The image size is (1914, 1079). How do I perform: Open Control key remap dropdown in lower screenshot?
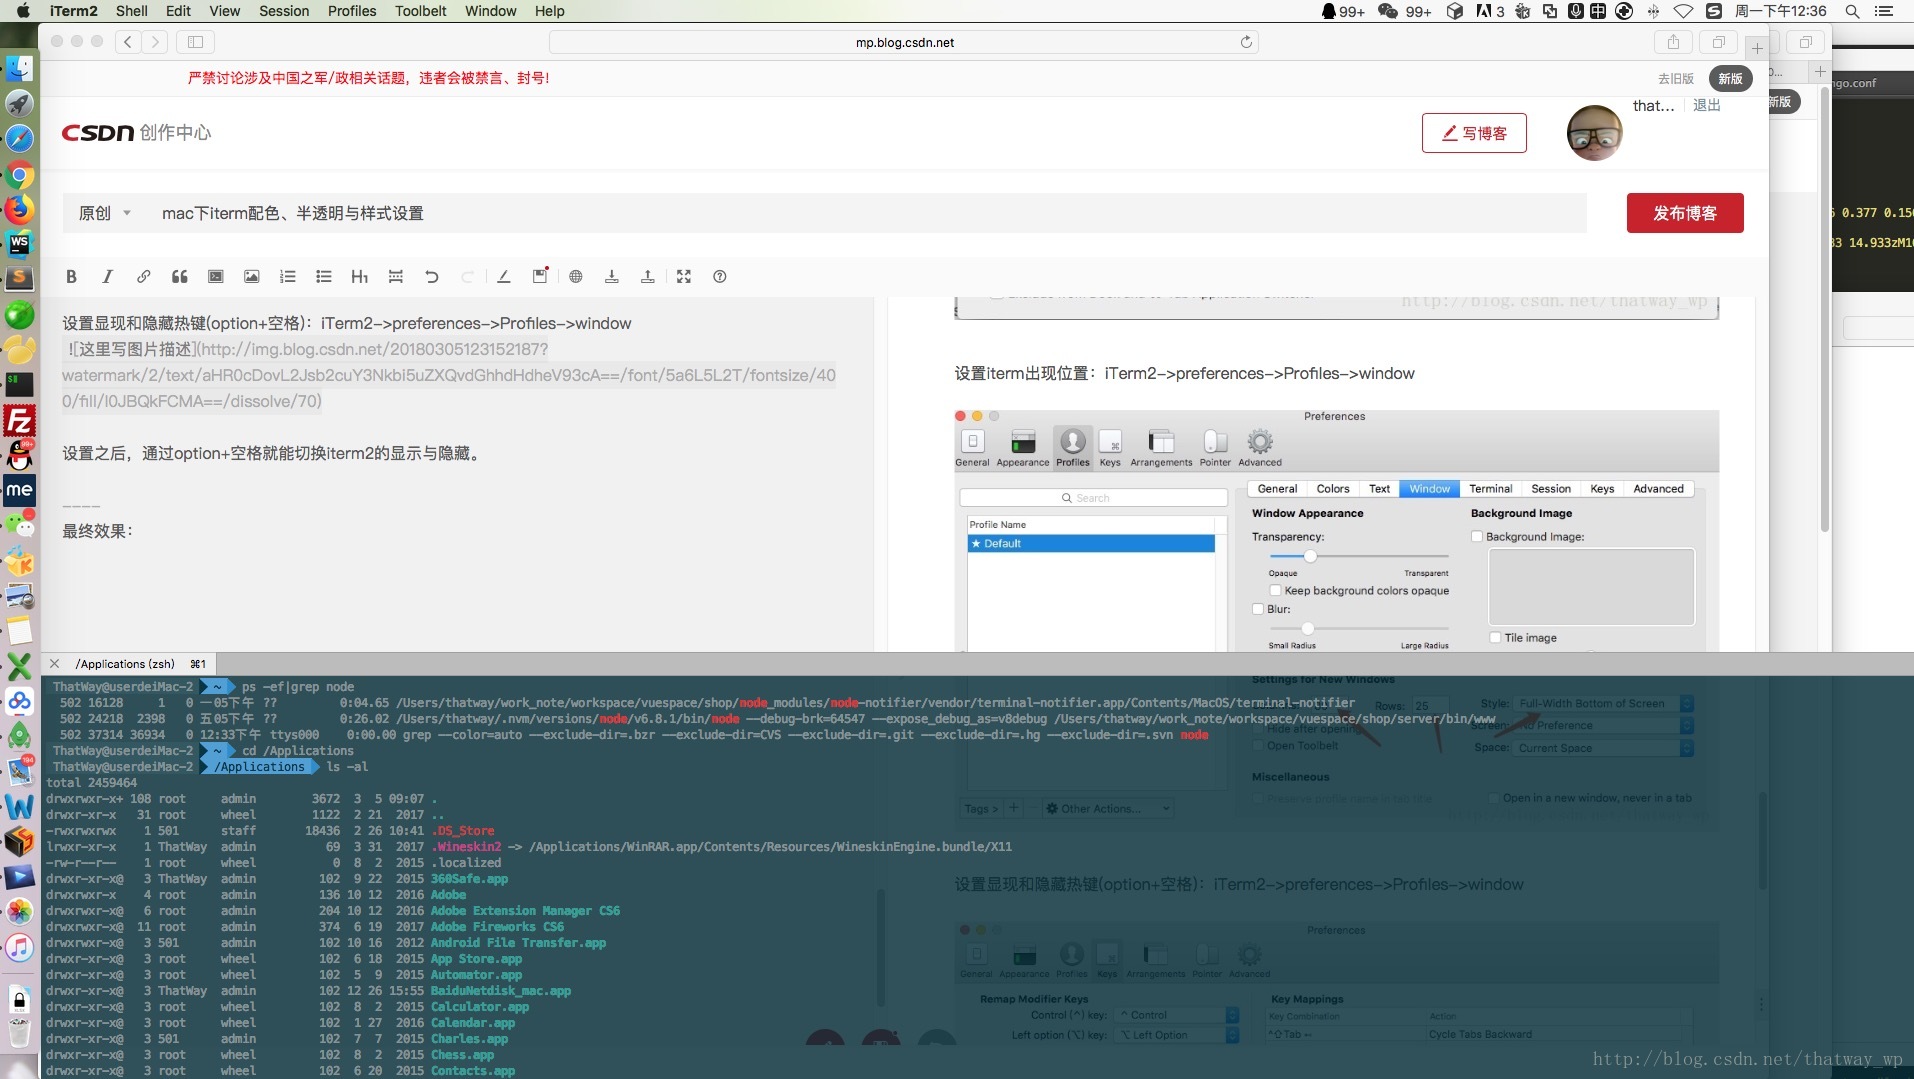pos(1177,1015)
